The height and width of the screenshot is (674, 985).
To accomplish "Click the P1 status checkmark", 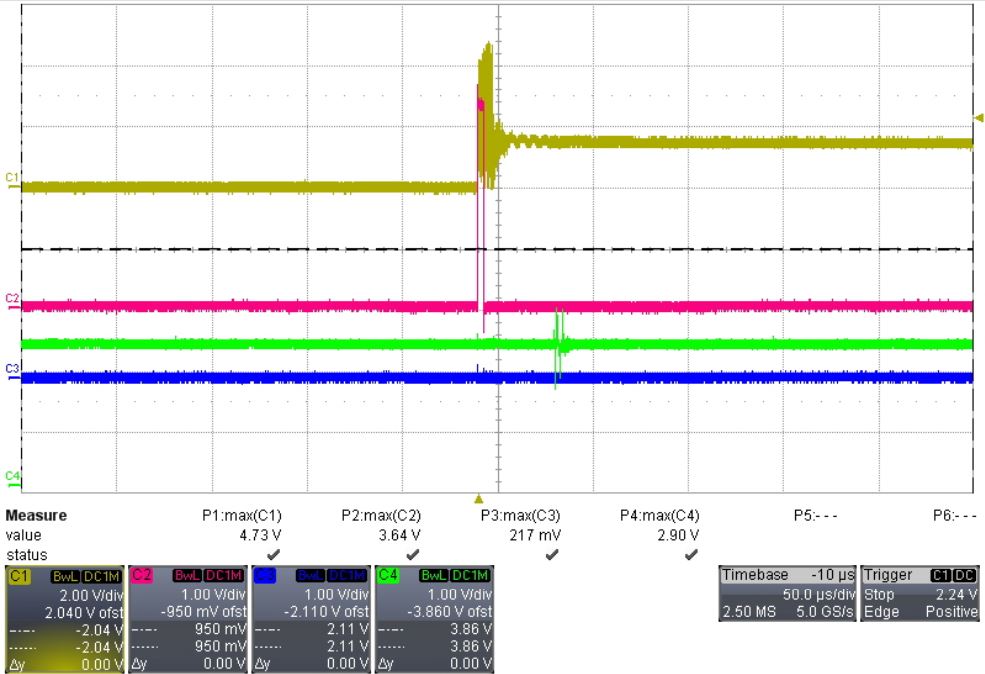I will point(273,555).
